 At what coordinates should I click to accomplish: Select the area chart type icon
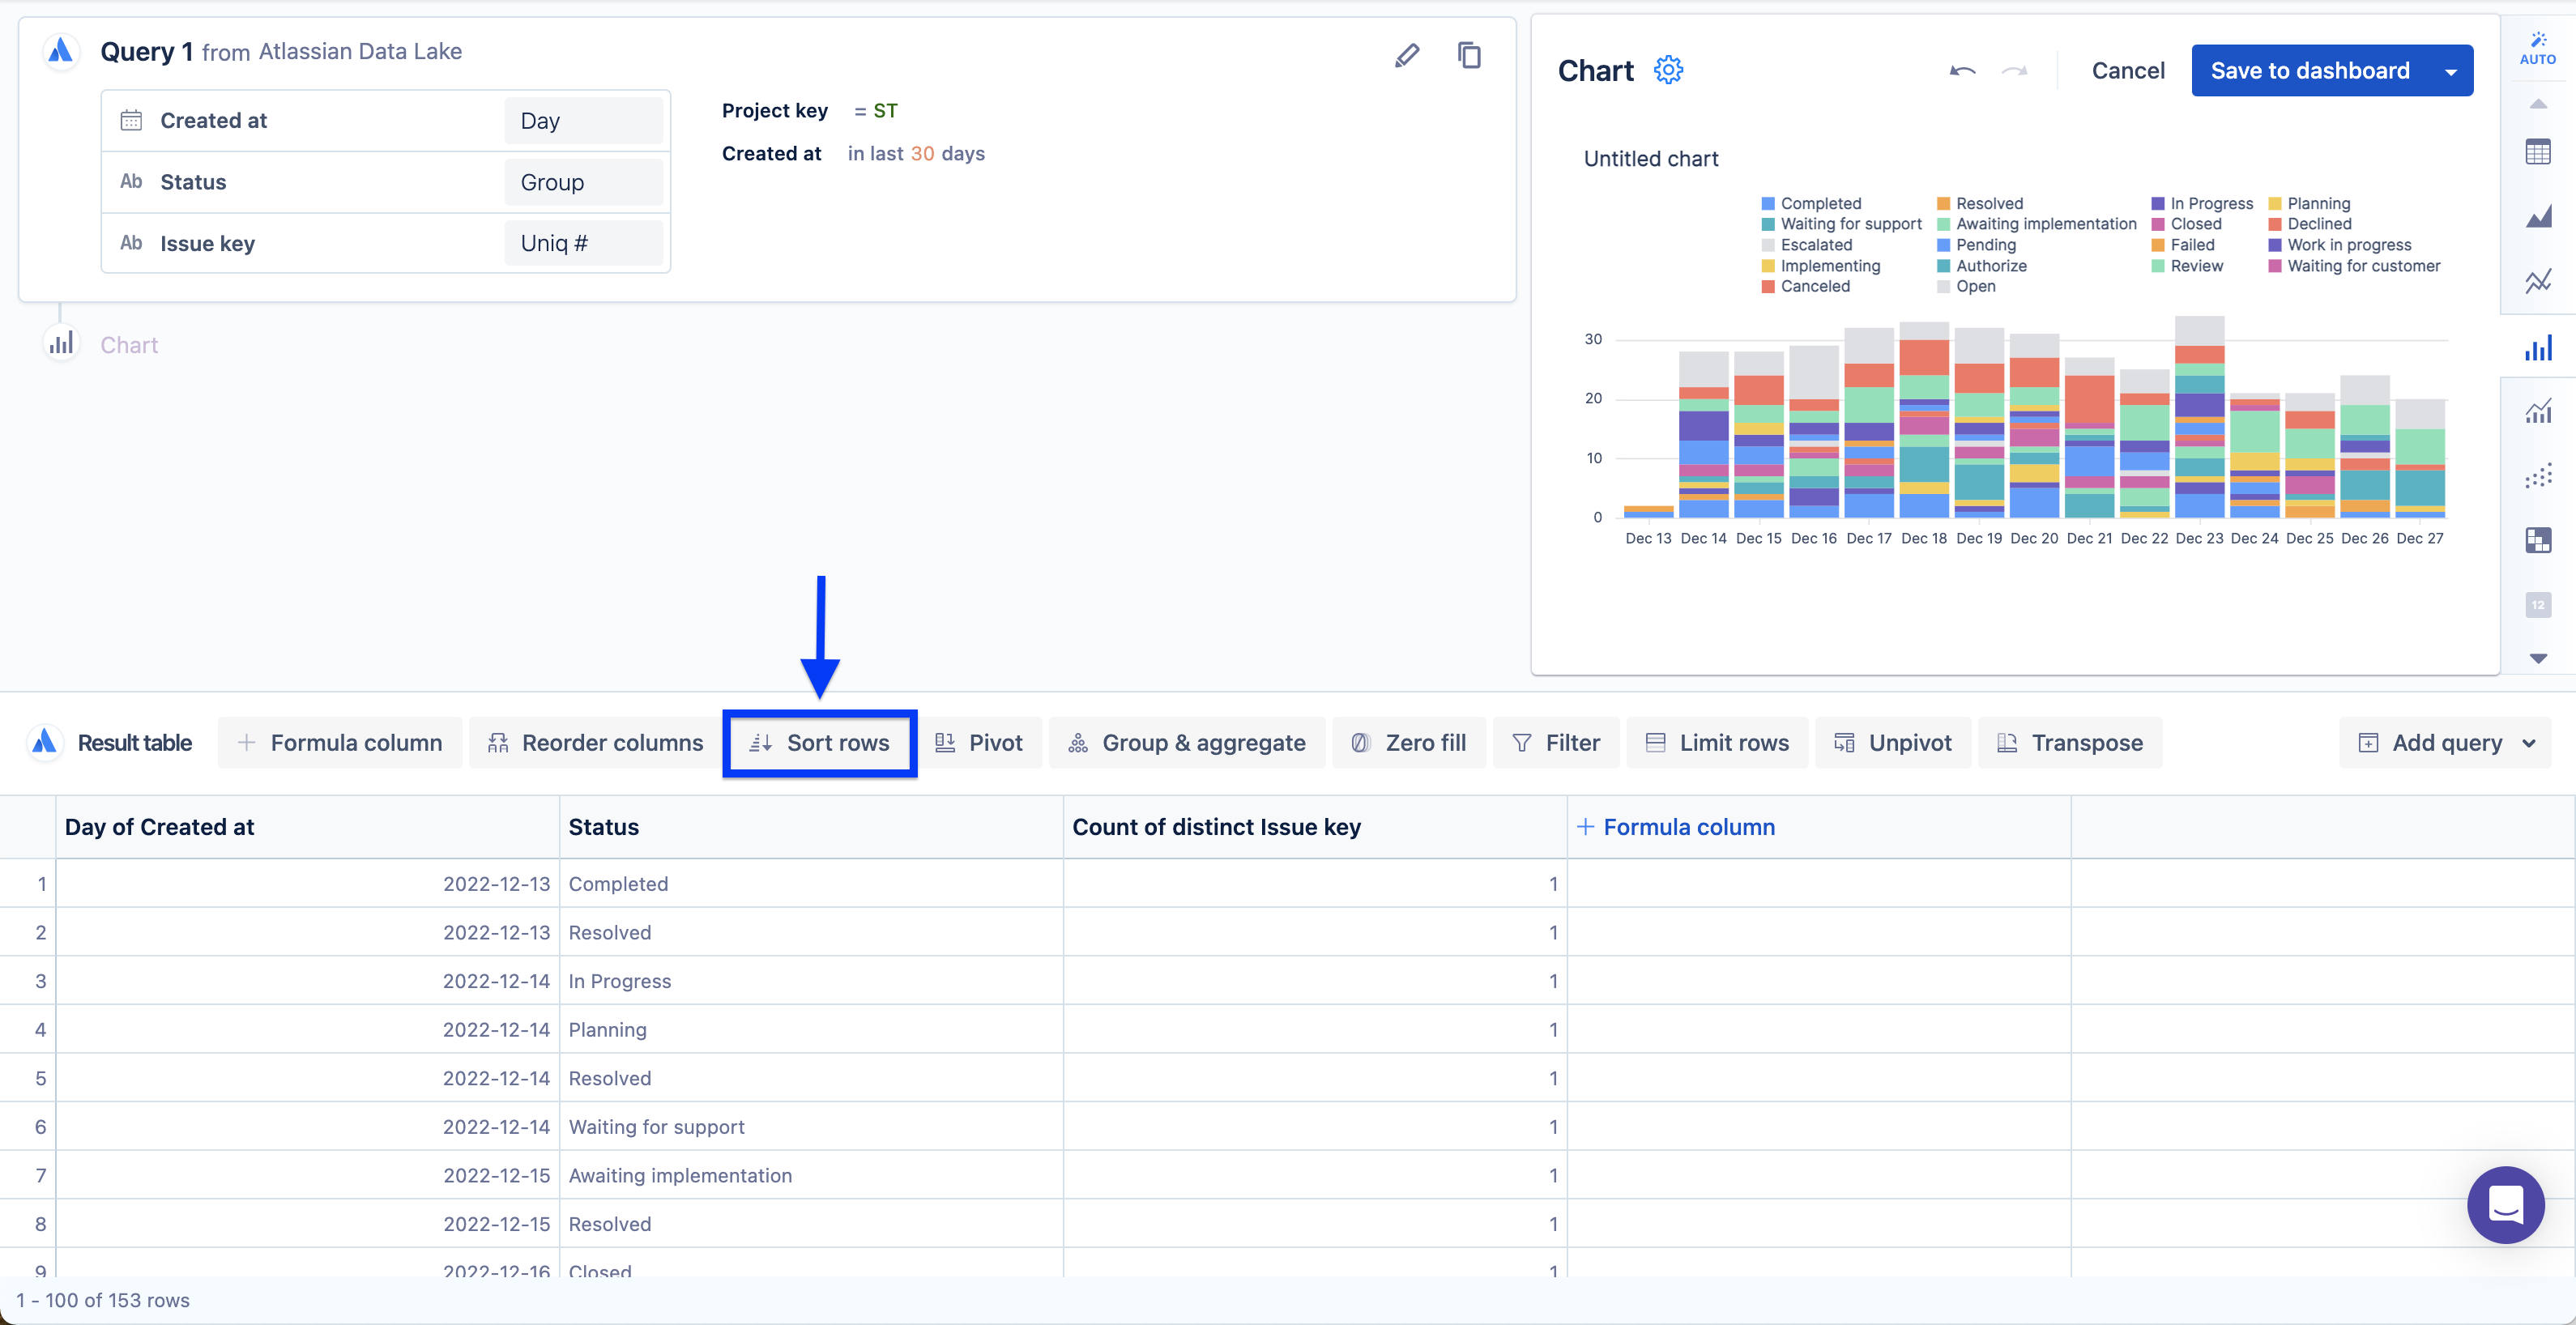click(2537, 216)
